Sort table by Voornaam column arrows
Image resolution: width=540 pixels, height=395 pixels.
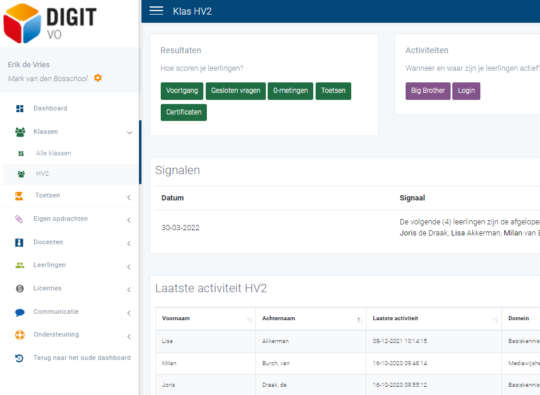(249, 320)
